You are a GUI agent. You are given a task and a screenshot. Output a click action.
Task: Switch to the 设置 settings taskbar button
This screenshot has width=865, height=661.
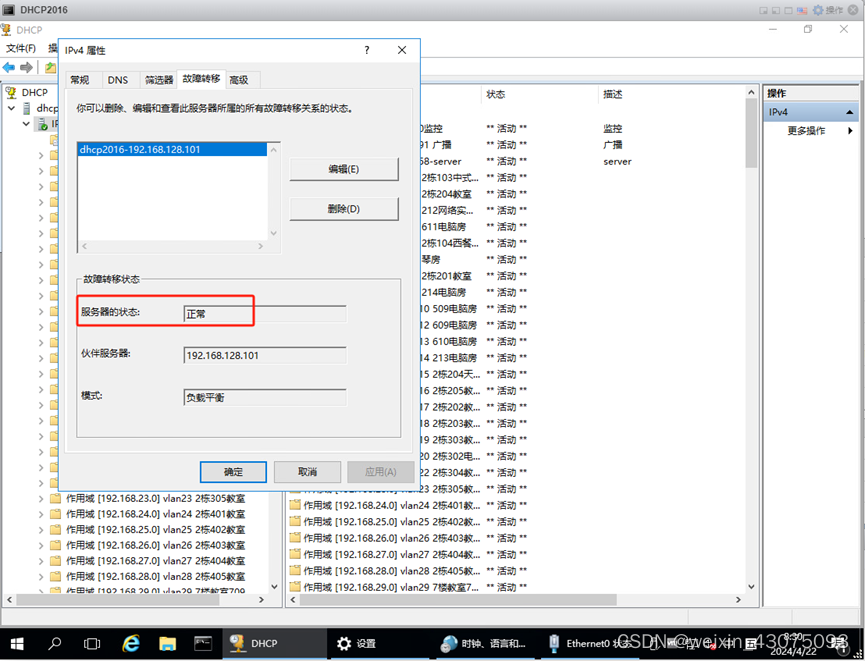(x=379, y=643)
